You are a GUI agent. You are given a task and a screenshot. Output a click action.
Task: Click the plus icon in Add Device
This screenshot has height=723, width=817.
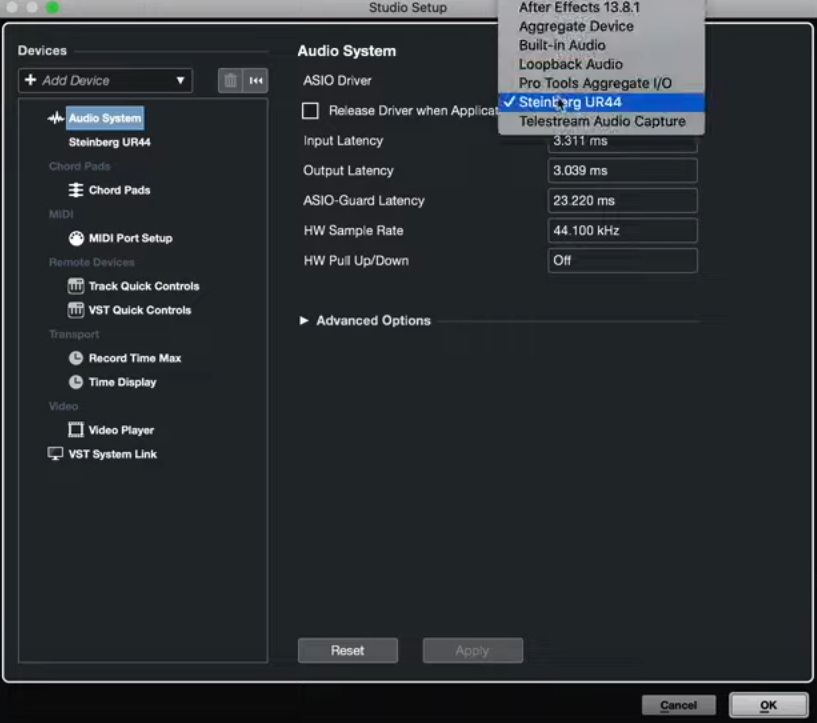click(31, 80)
